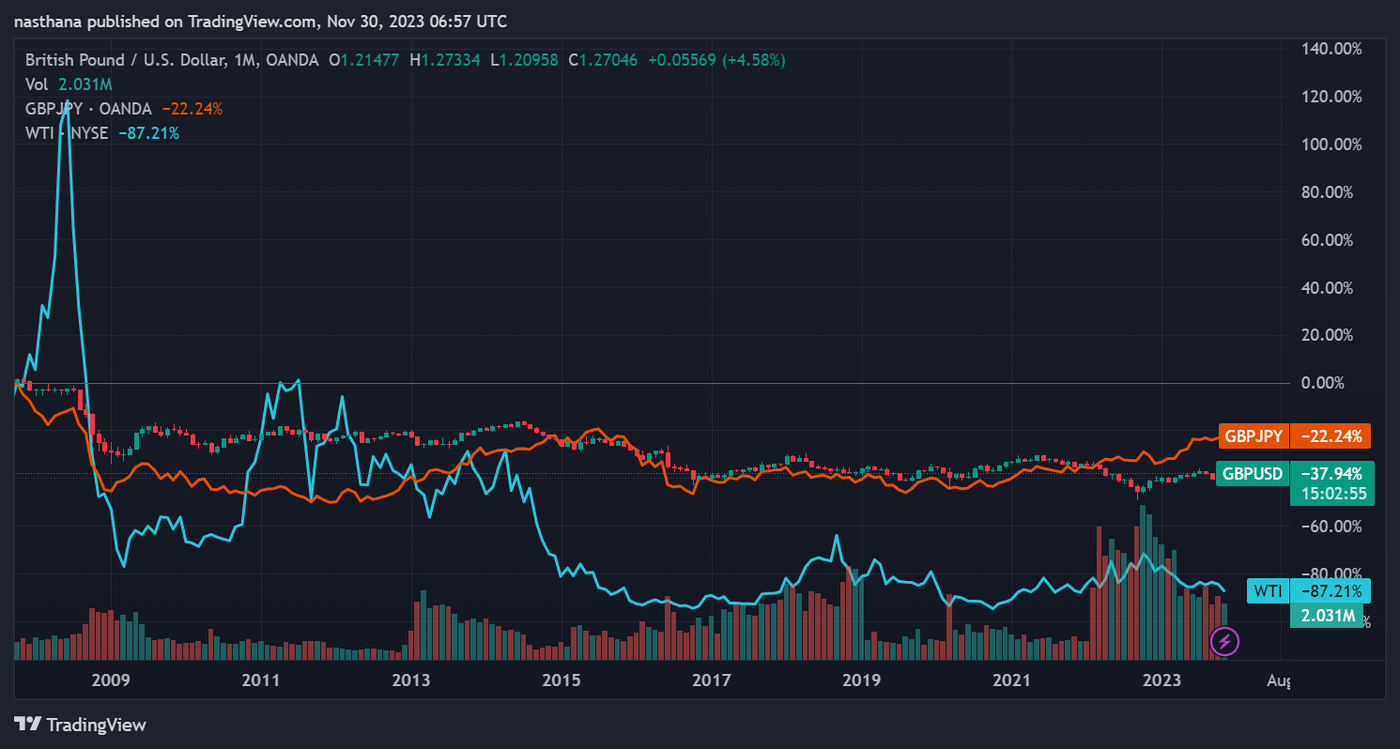This screenshot has width=1400, height=749.
Task: Select the cyan WTI price scale label
Action: [x=1269, y=591]
